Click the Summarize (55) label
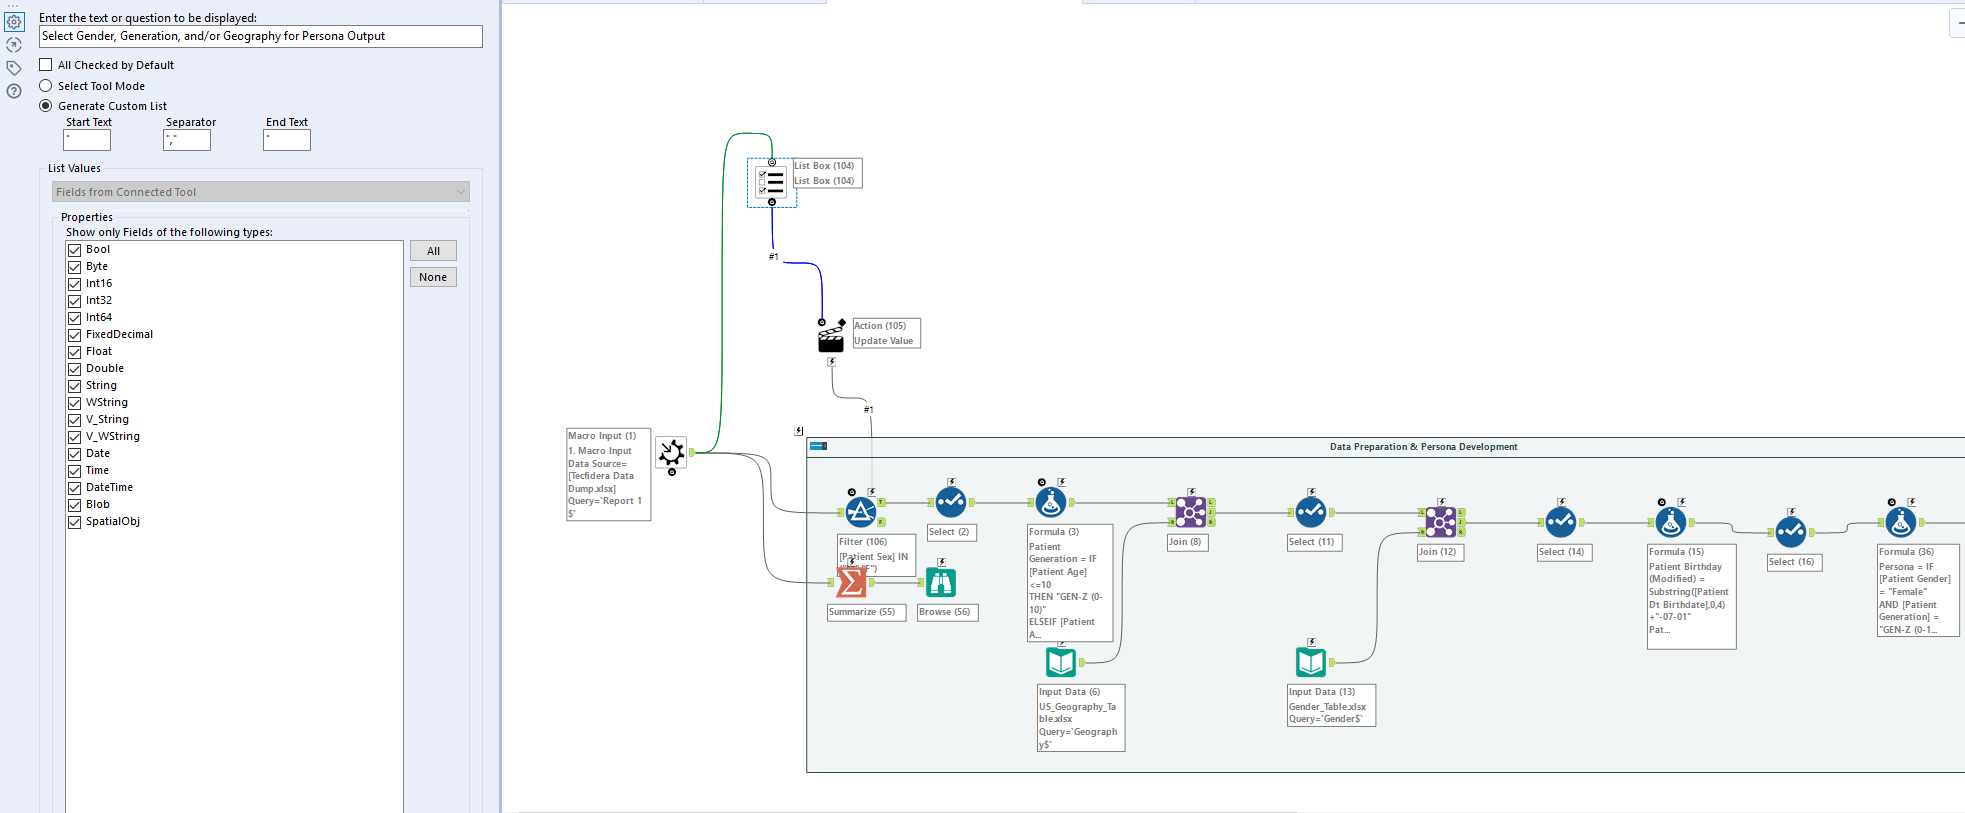Image resolution: width=1965 pixels, height=813 pixels. tap(866, 612)
